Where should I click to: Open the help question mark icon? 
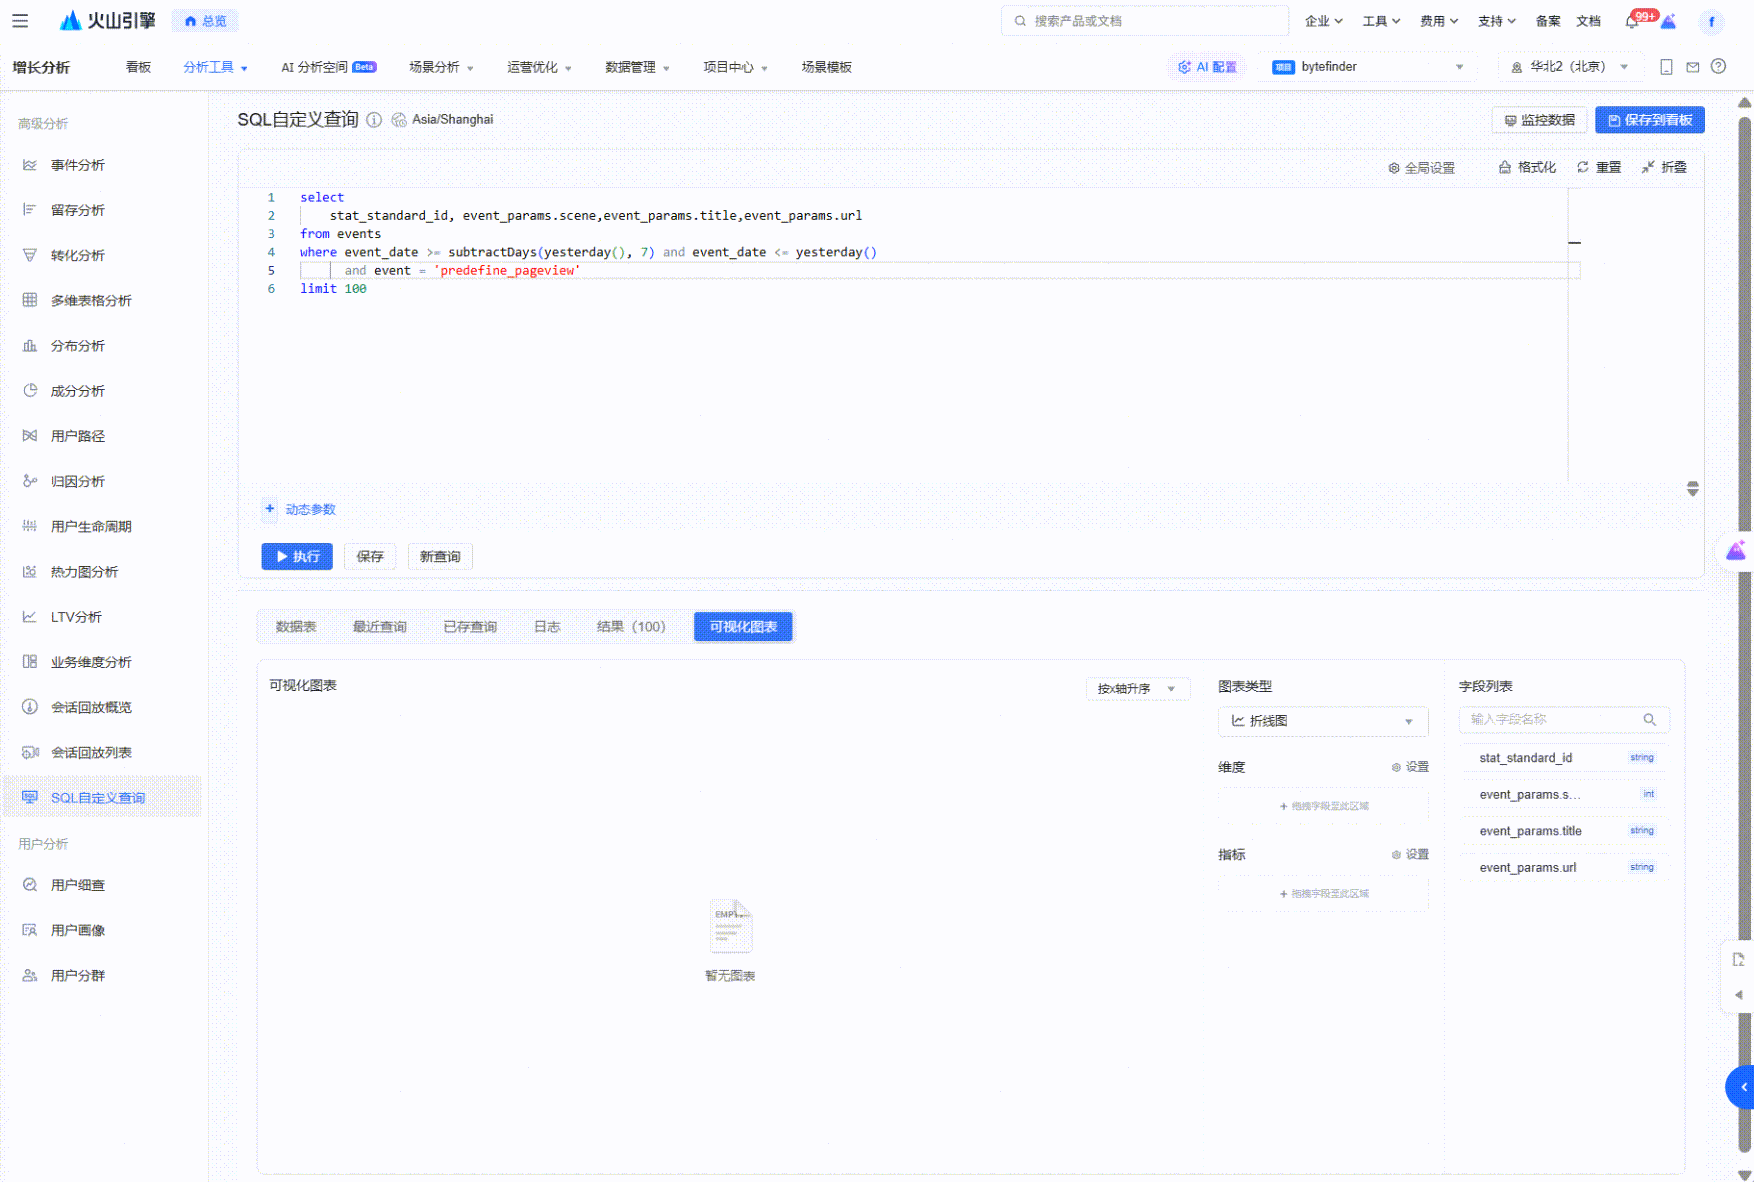pyautogui.click(x=1718, y=67)
